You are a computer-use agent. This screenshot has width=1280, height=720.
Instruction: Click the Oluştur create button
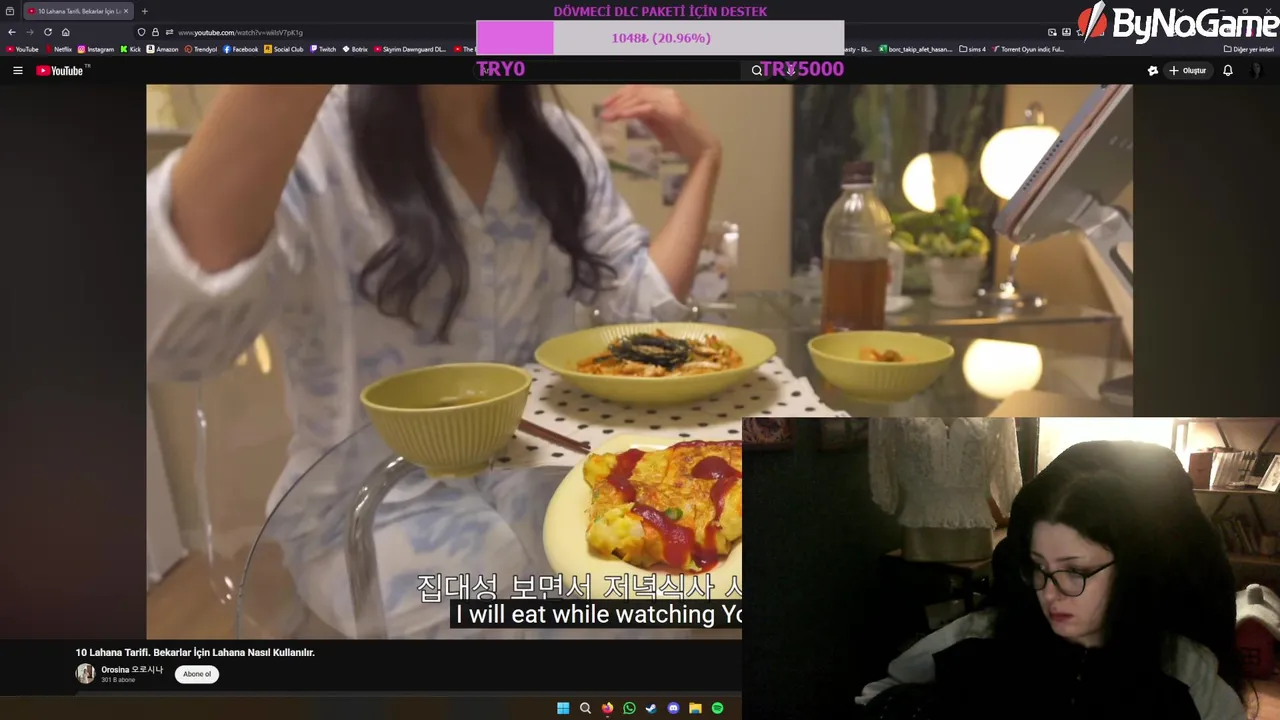pyautogui.click(x=1187, y=70)
